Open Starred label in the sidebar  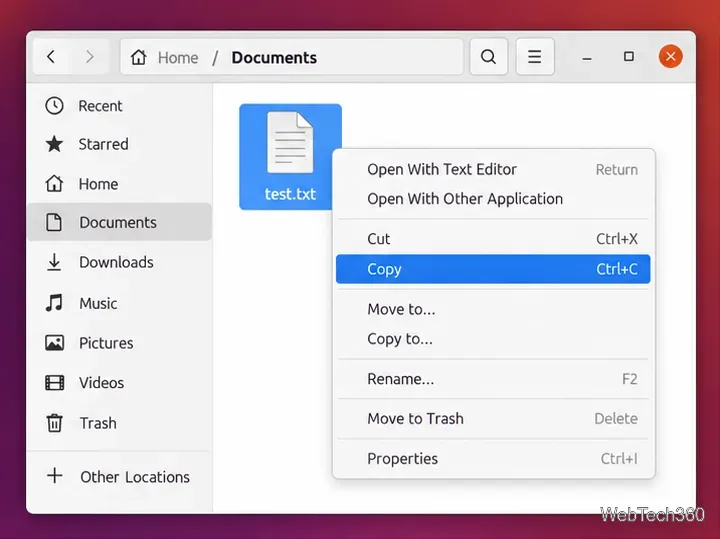(x=104, y=144)
